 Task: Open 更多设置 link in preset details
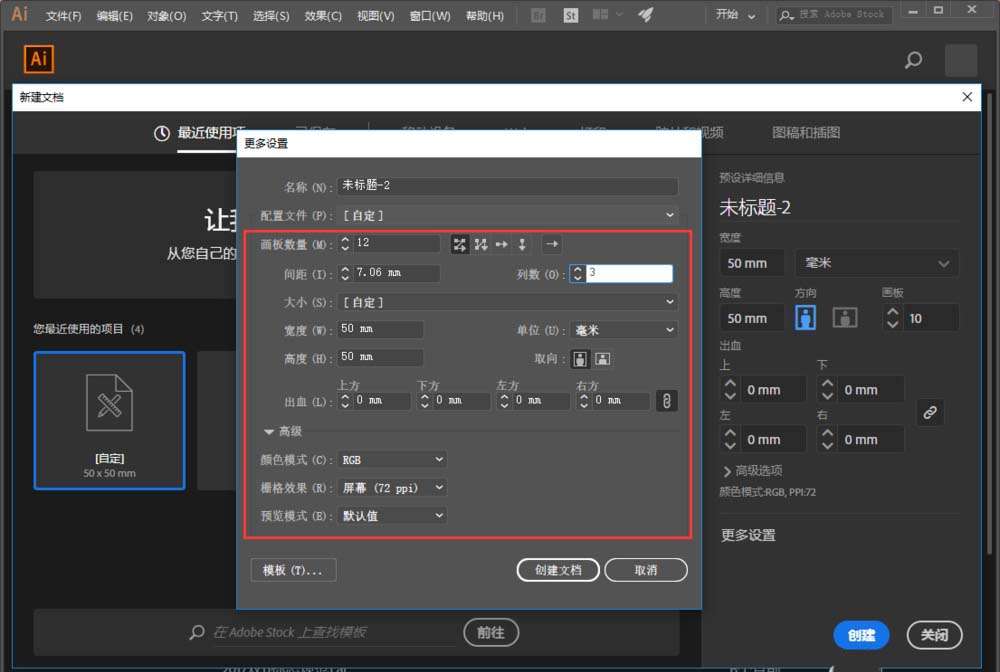pyautogui.click(x=748, y=535)
